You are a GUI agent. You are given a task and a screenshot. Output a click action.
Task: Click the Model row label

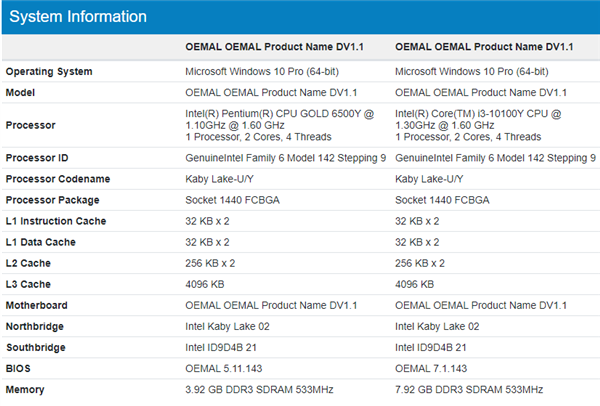coord(22,92)
